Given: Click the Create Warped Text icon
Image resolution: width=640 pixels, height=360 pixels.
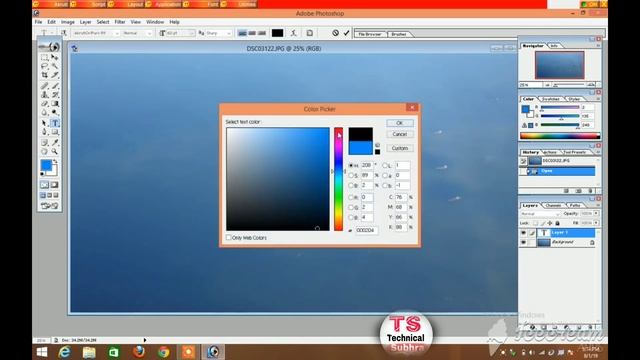Looking at the screenshot, I should 293,33.
